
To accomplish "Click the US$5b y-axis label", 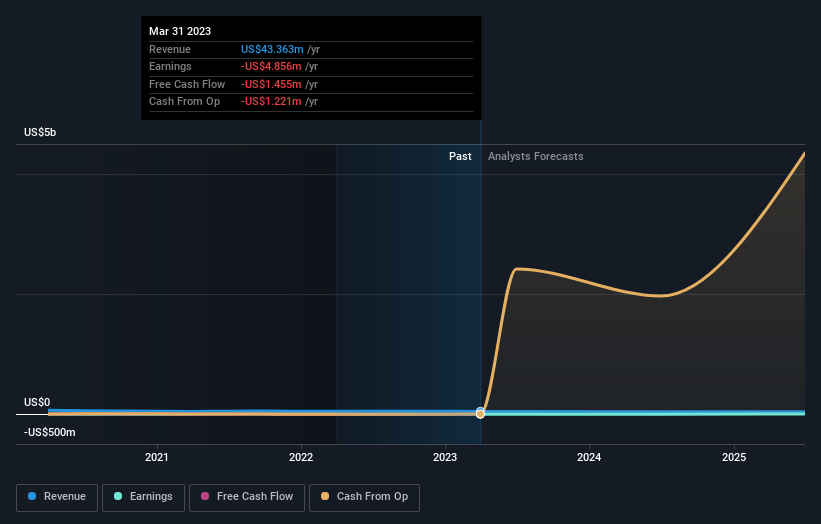I will [x=40, y=132].
